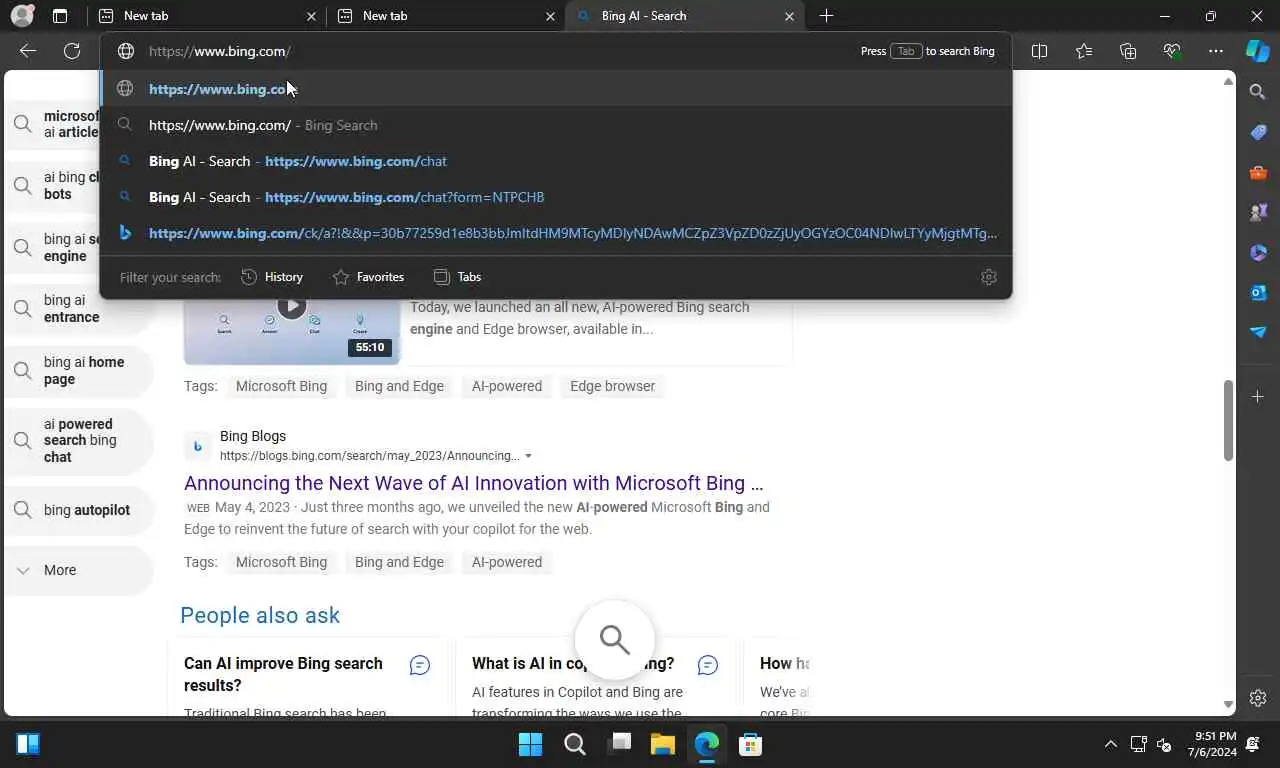The width and height of the screenshot is (1280, 768).
Task: Open sidebar Tools briefcase icon
Action: pos(1258,172)
